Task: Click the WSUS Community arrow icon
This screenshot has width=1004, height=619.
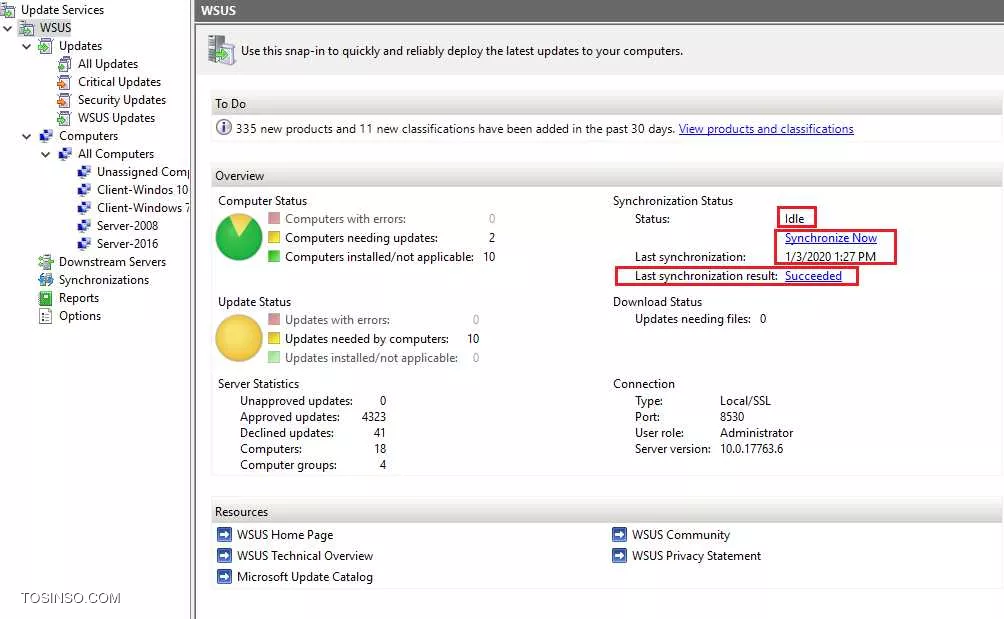Action: [619, 534]
